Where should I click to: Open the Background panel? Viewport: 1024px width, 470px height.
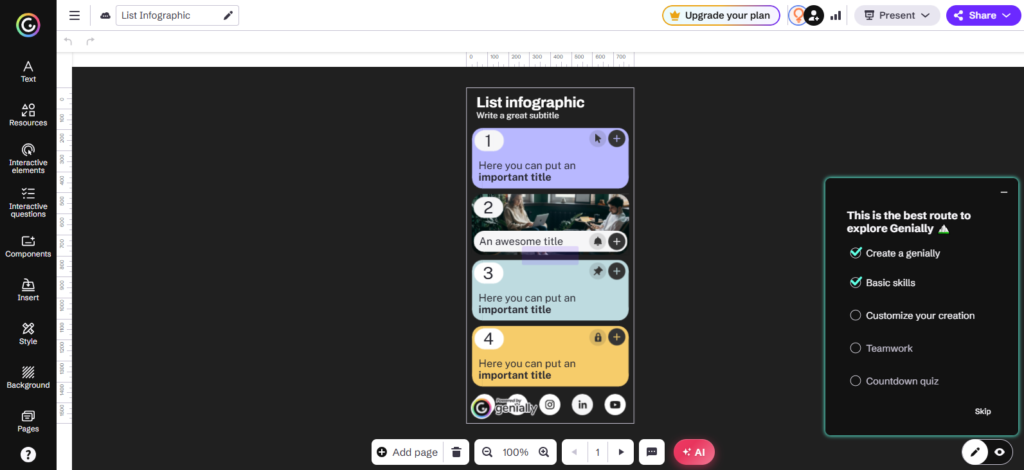coord(28,377)
